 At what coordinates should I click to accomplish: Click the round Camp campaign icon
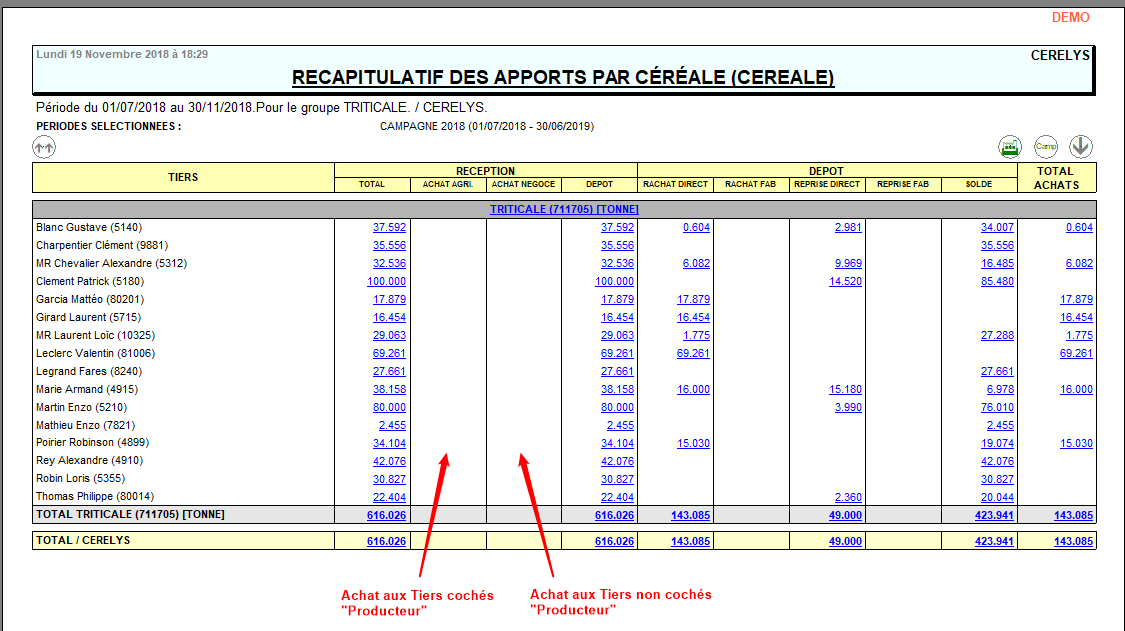tap(1045, 147)
